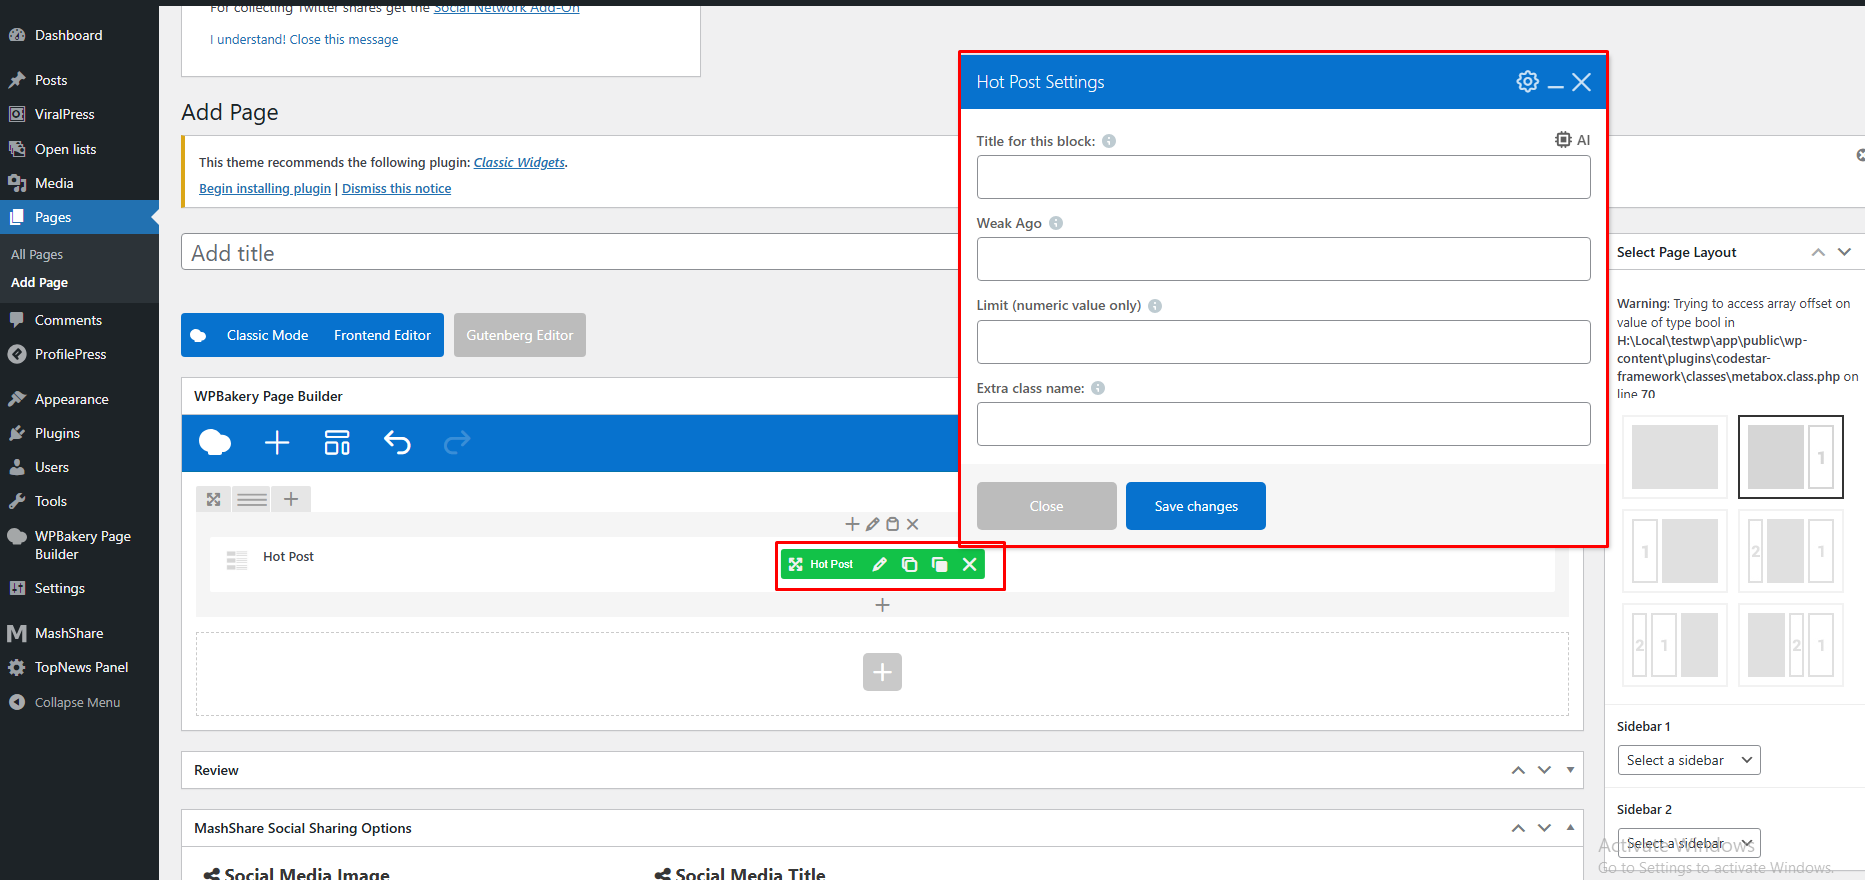The width and height of the screenshot is (1865, 880).
Task: Click the Save changes button
Action: (1196, 506)
